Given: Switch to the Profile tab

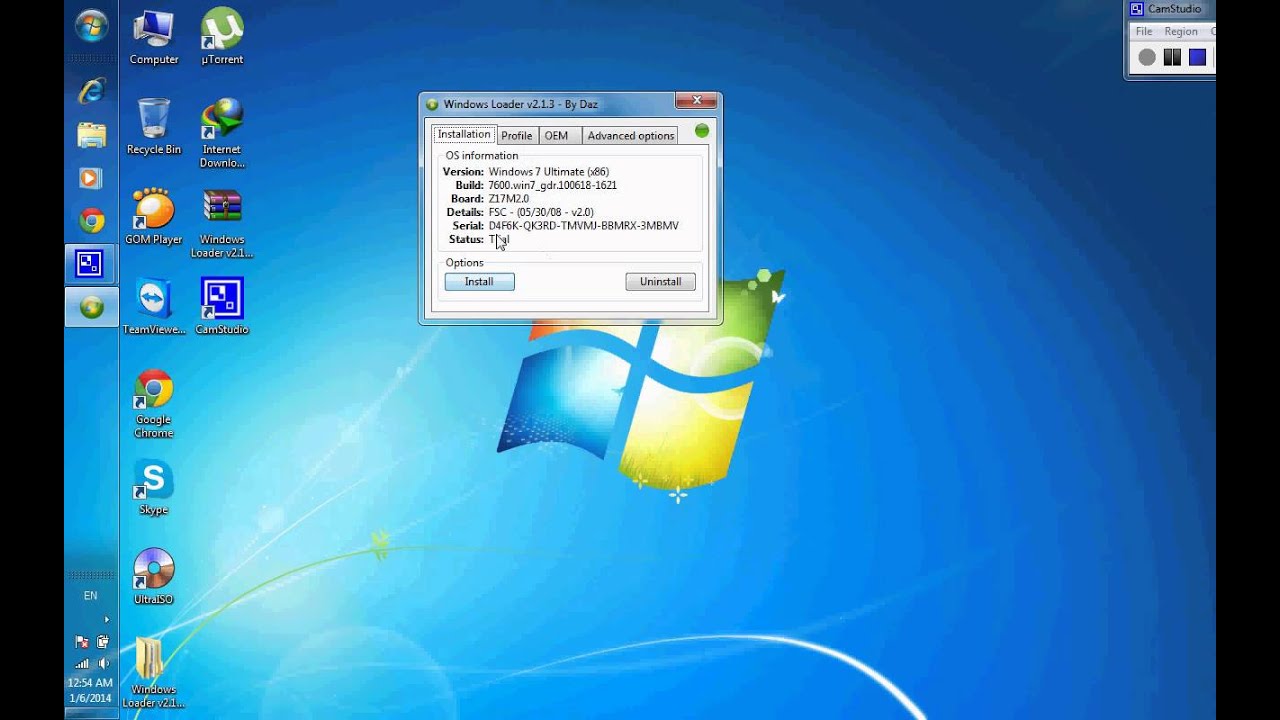Looking at the screenshot, I should 516,135.
